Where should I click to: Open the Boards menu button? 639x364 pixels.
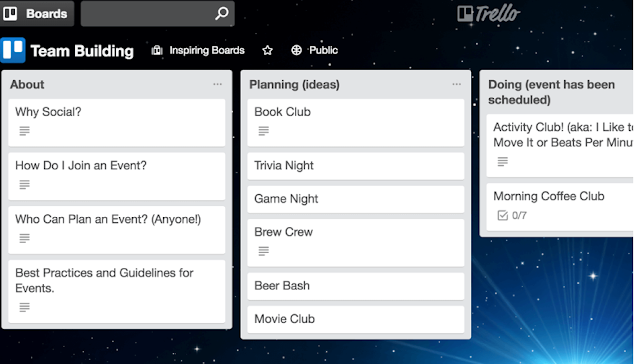36,13
